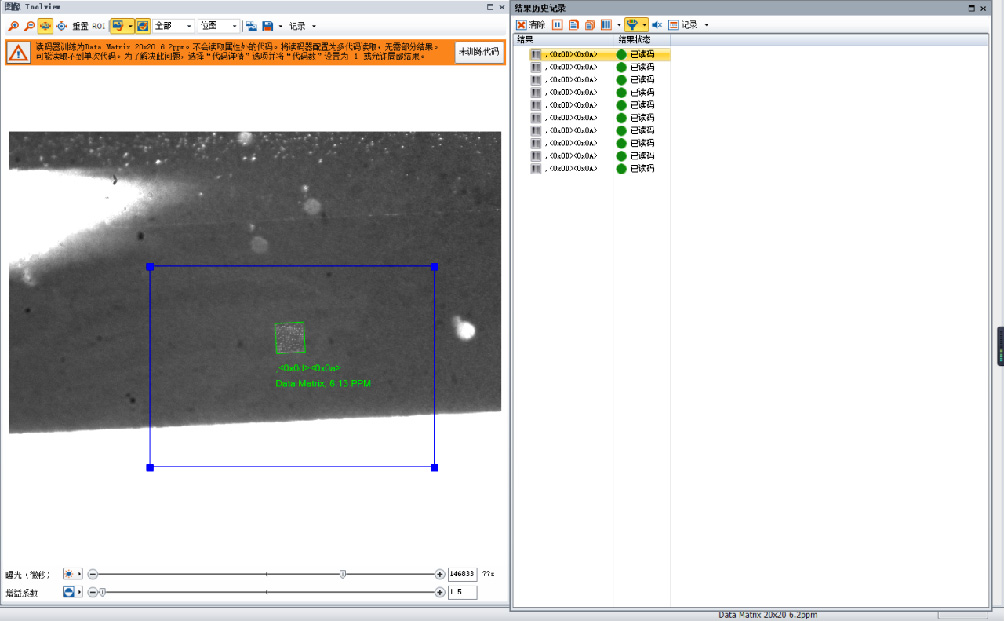Click the green Data Matrix PPM result label
This screenshot has width=1005, height=621.
pos(323,383)
